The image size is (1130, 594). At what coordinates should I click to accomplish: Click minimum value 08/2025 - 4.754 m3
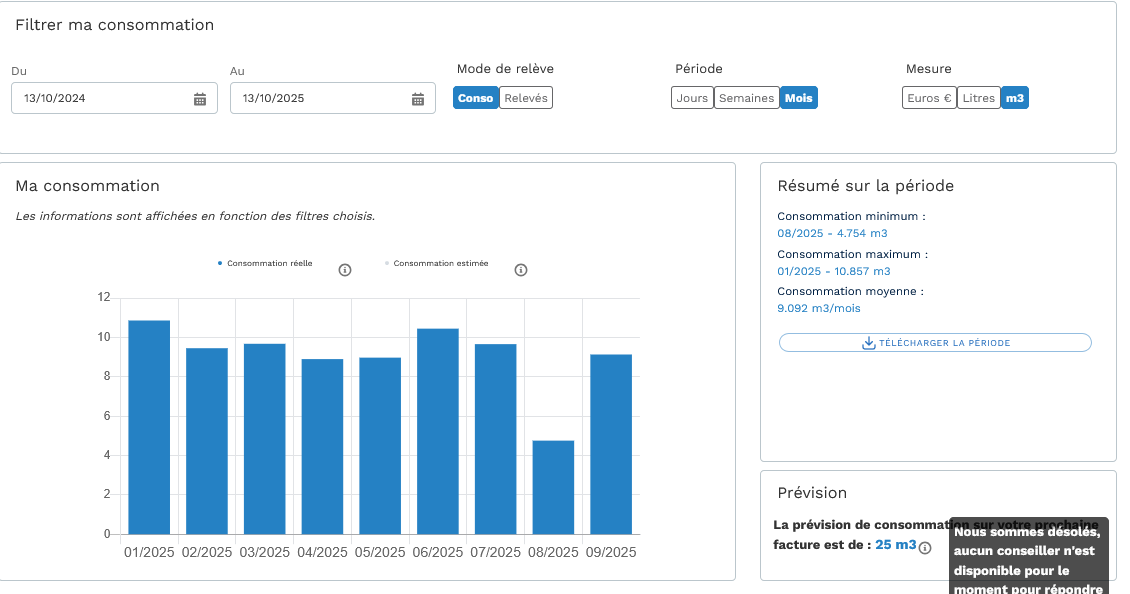tap(832, 234)
